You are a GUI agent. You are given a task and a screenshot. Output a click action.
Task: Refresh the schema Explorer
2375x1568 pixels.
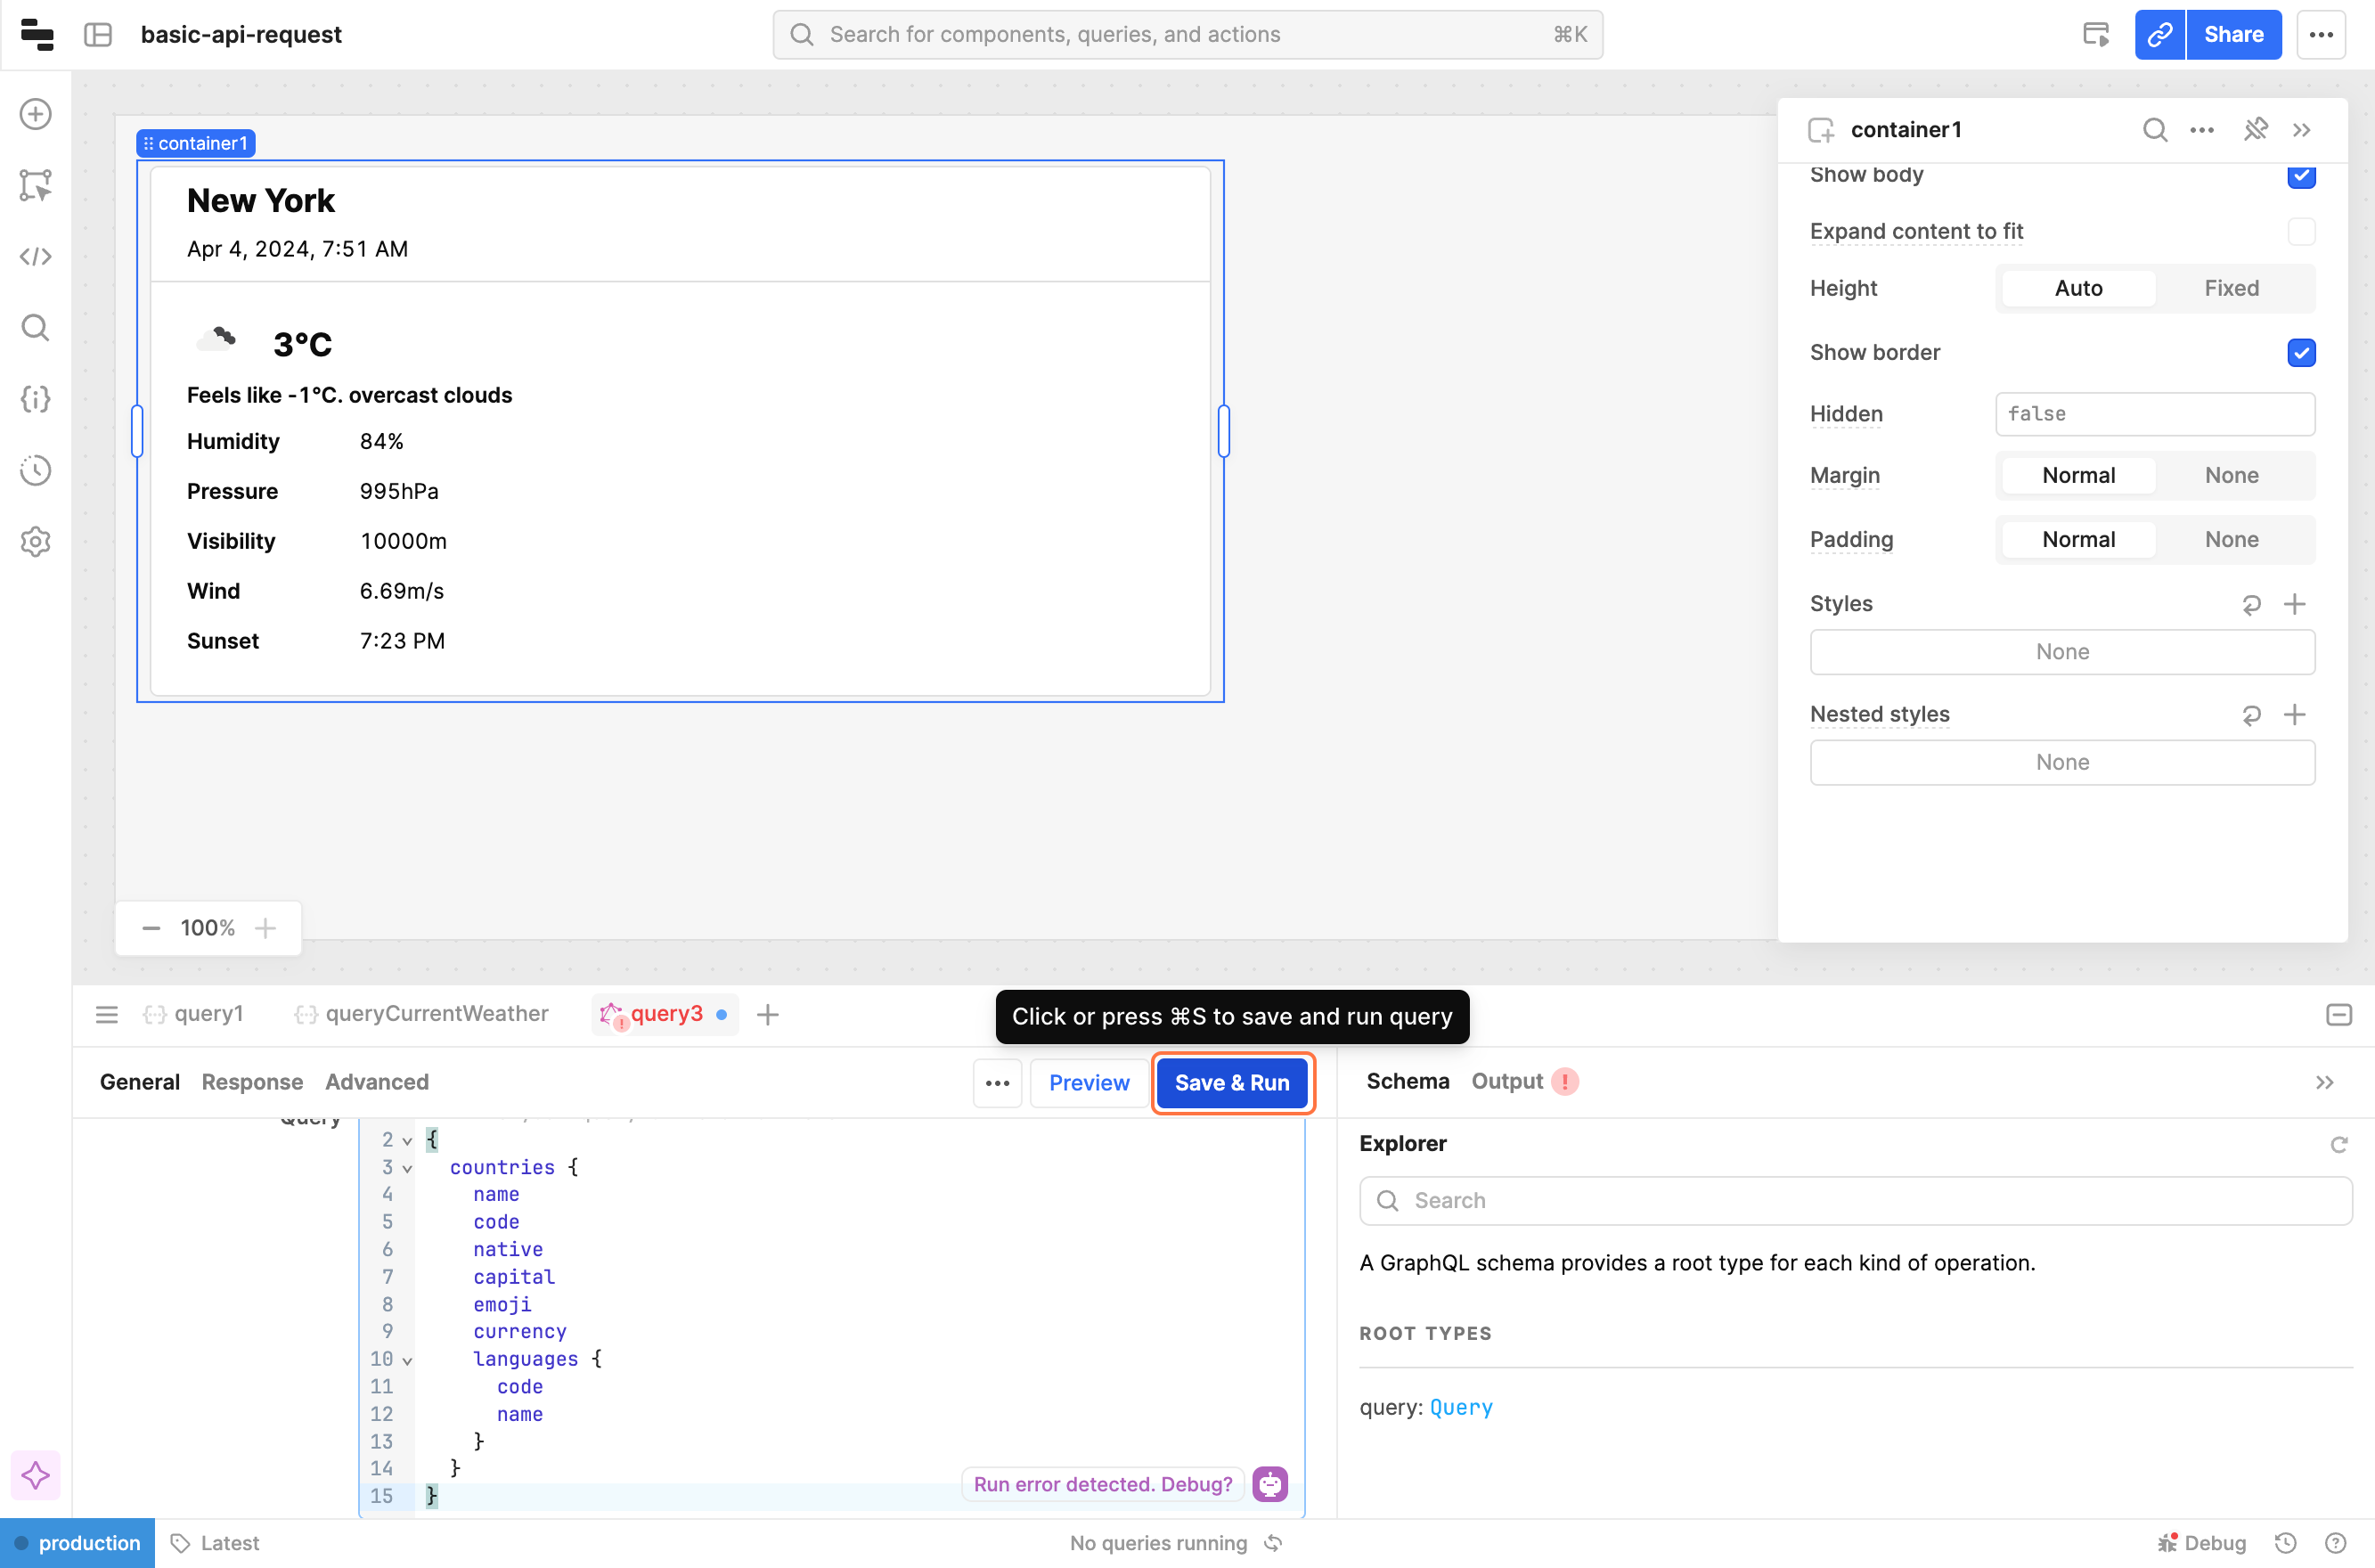pos(2338,1144)
